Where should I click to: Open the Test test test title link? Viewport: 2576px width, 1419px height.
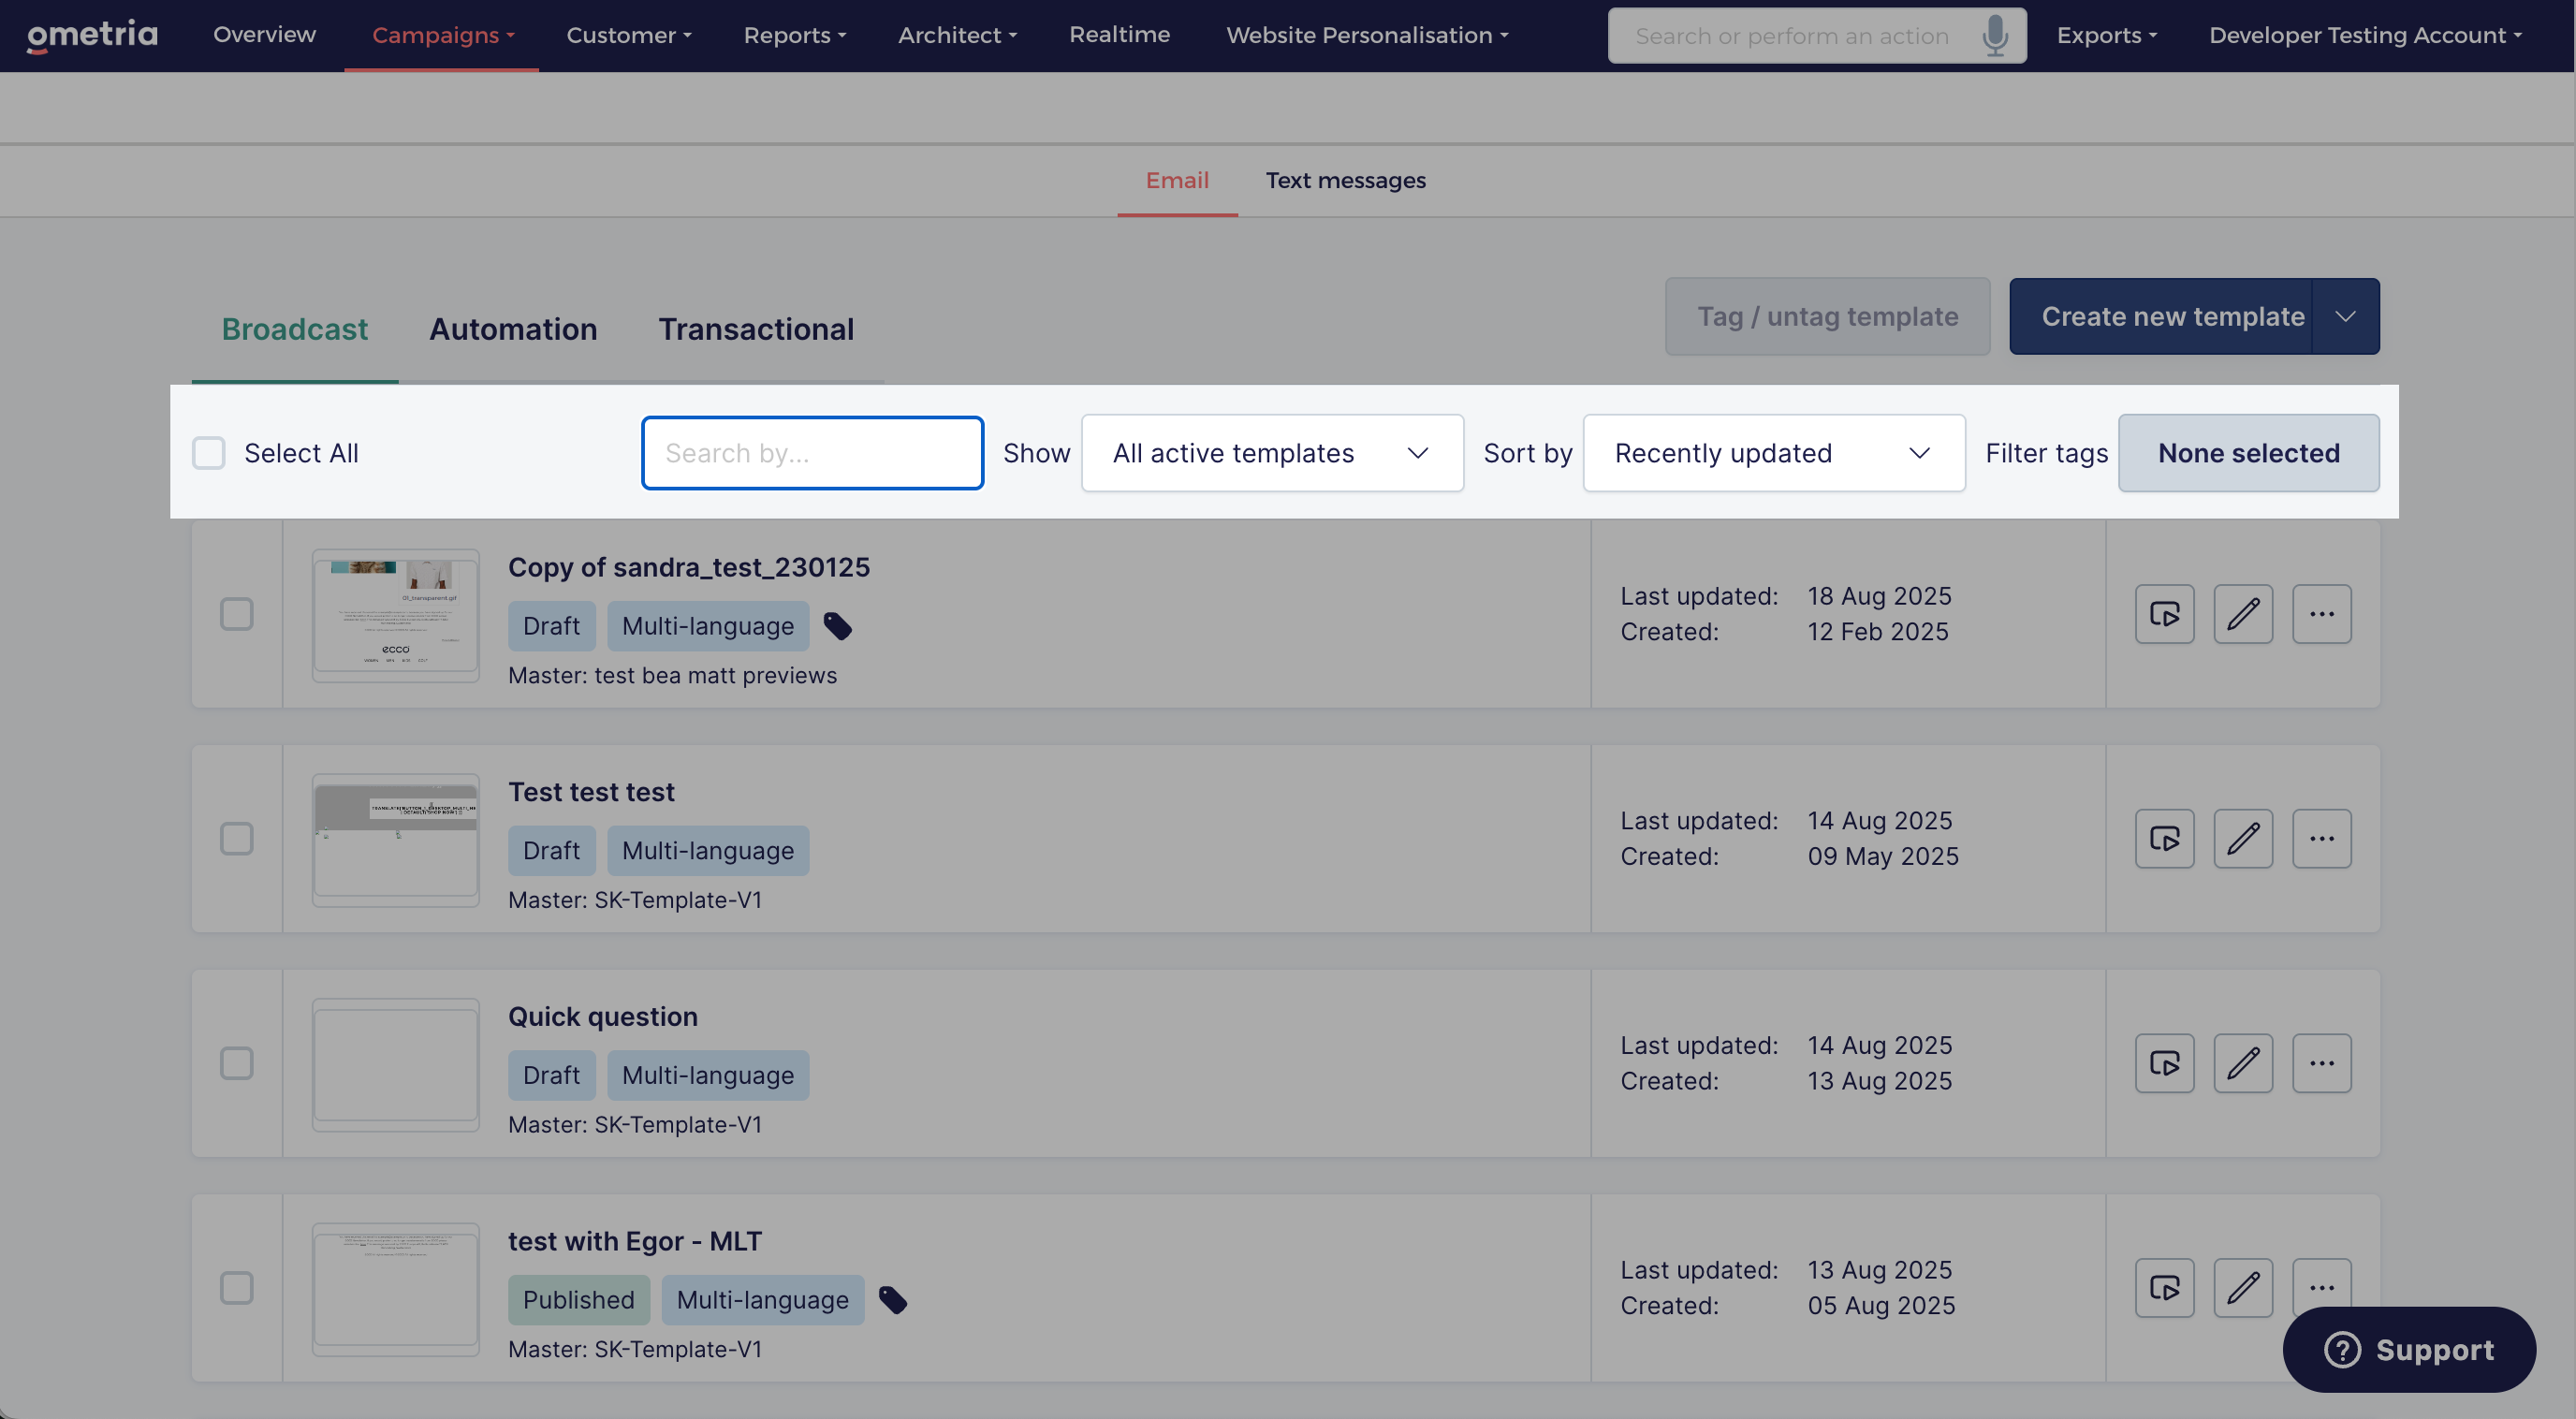pos(591,792)
